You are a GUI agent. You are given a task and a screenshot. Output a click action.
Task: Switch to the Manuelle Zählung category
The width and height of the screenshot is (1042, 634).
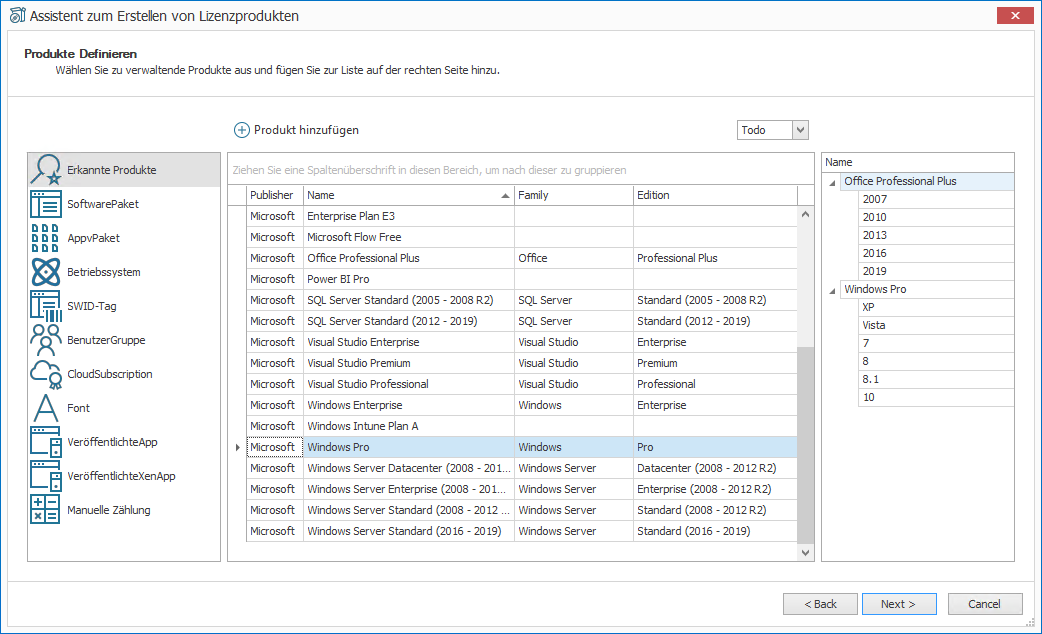coord(124,510)
